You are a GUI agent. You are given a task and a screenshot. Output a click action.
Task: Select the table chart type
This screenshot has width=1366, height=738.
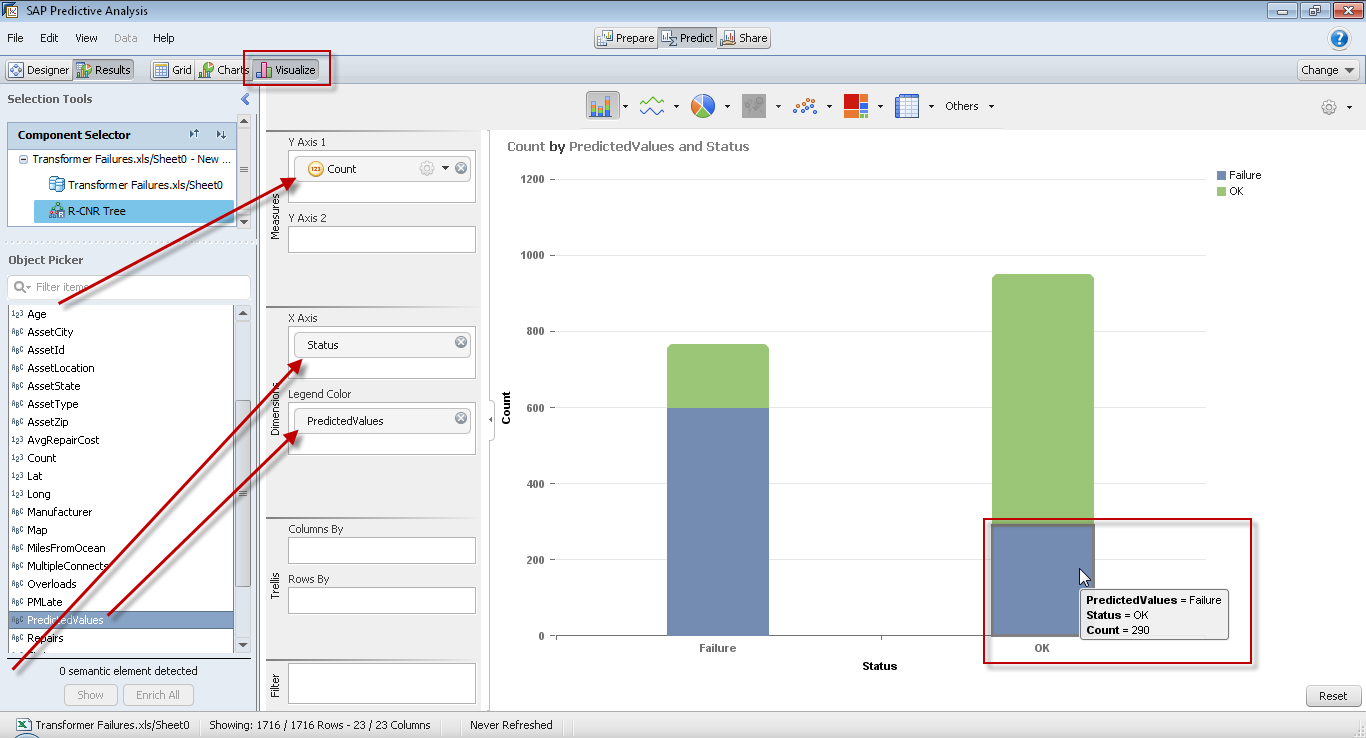click(907, 106)
